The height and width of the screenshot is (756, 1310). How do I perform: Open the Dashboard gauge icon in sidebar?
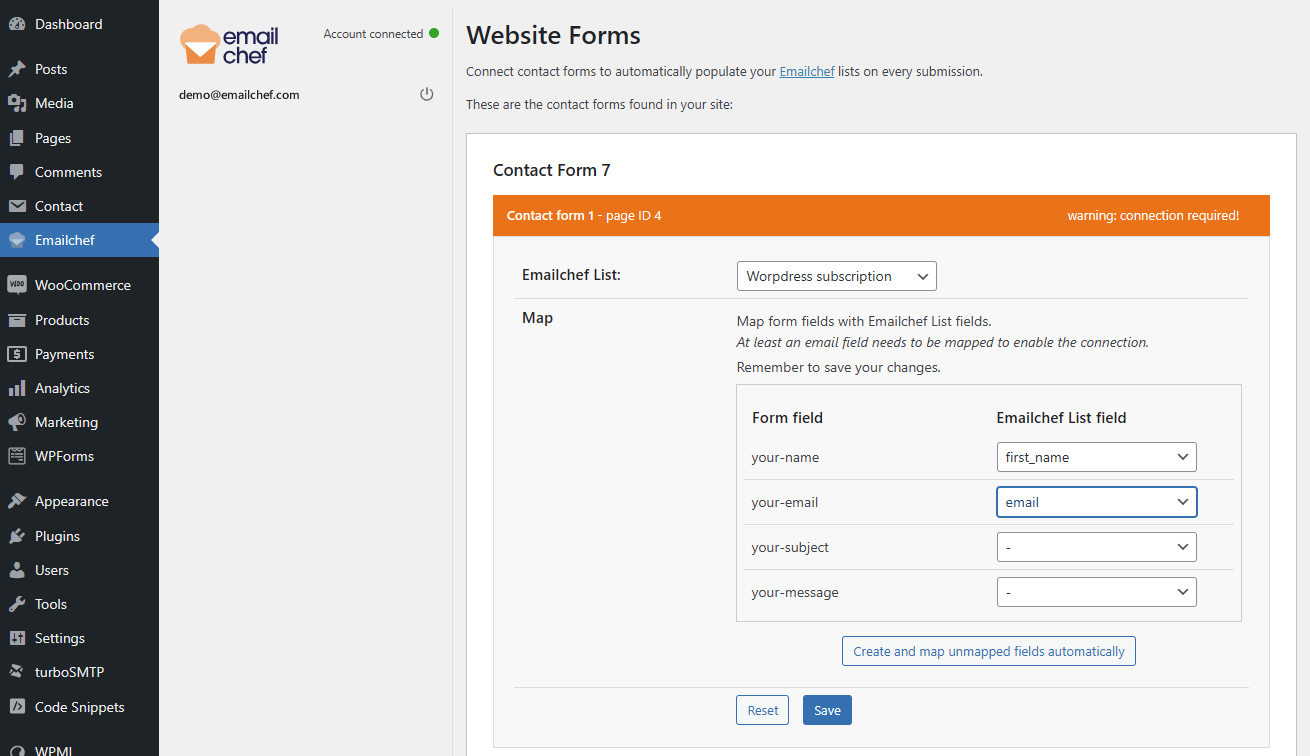pos(17,24)
